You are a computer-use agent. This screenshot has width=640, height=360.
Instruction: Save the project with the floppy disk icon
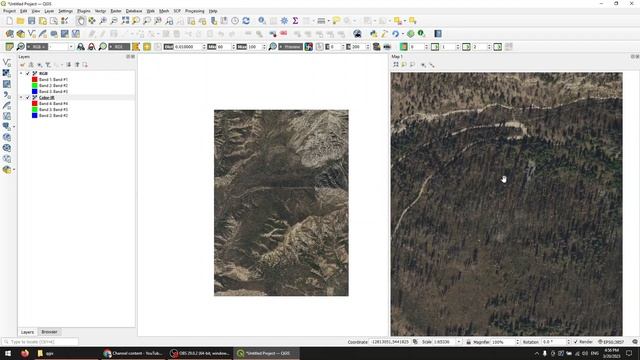(31, 20)
